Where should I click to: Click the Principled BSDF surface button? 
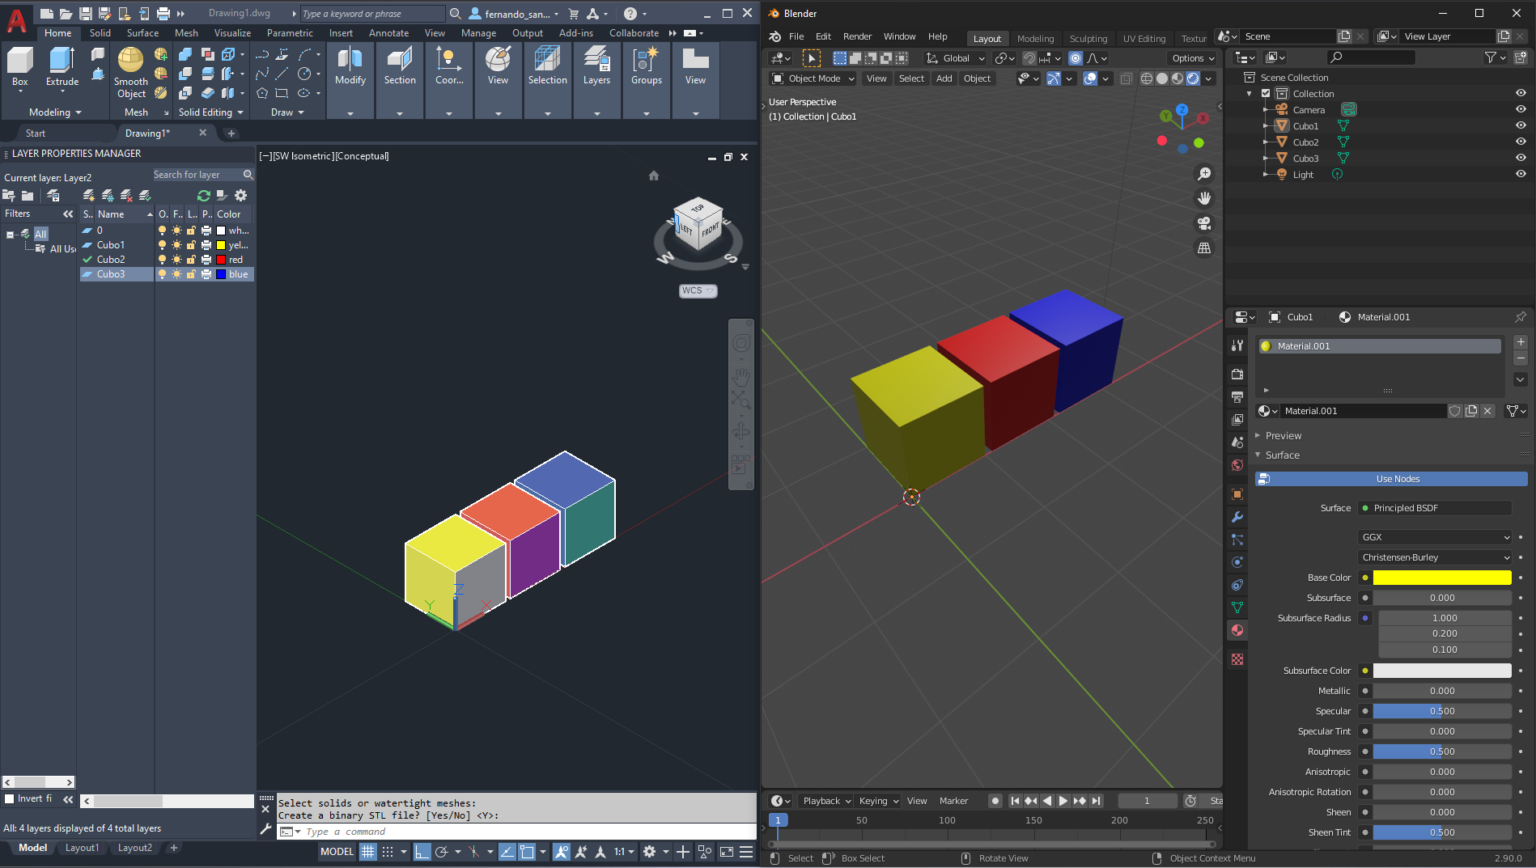[x=1434, y=507]
